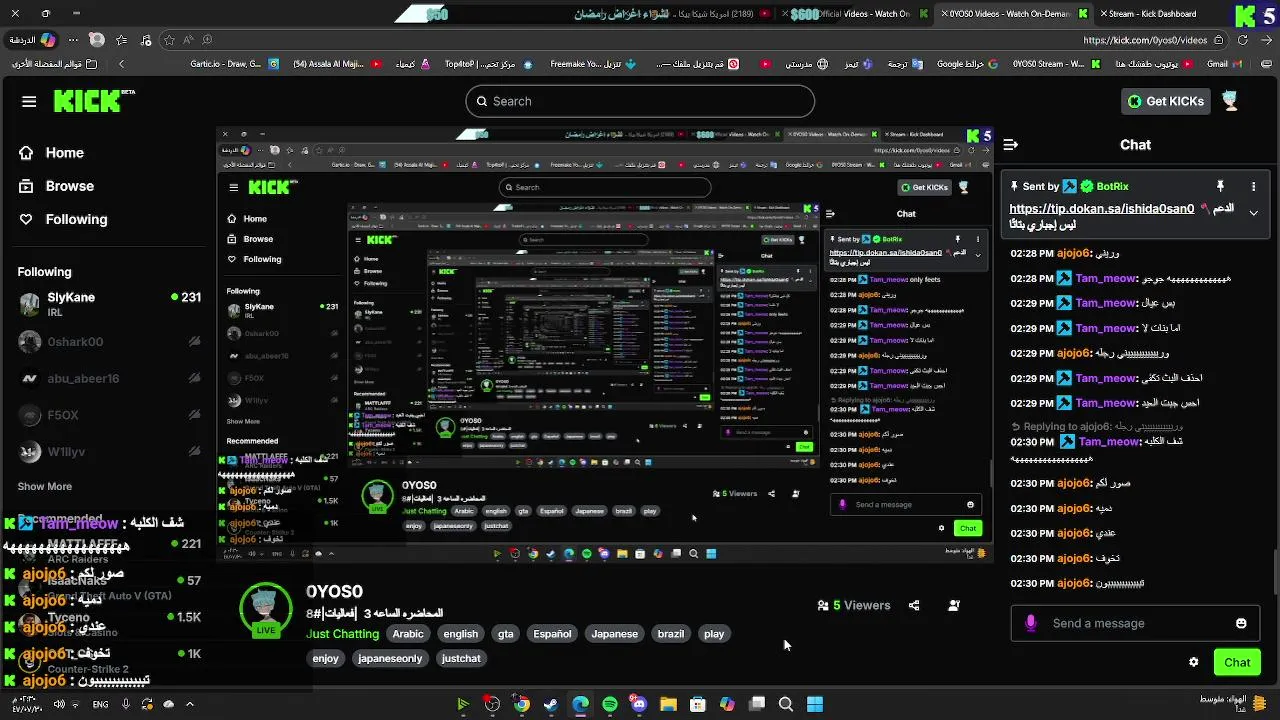Open Microsoft Edge from the taskbar
1280x720 pixels.
[x=580, y=704]
